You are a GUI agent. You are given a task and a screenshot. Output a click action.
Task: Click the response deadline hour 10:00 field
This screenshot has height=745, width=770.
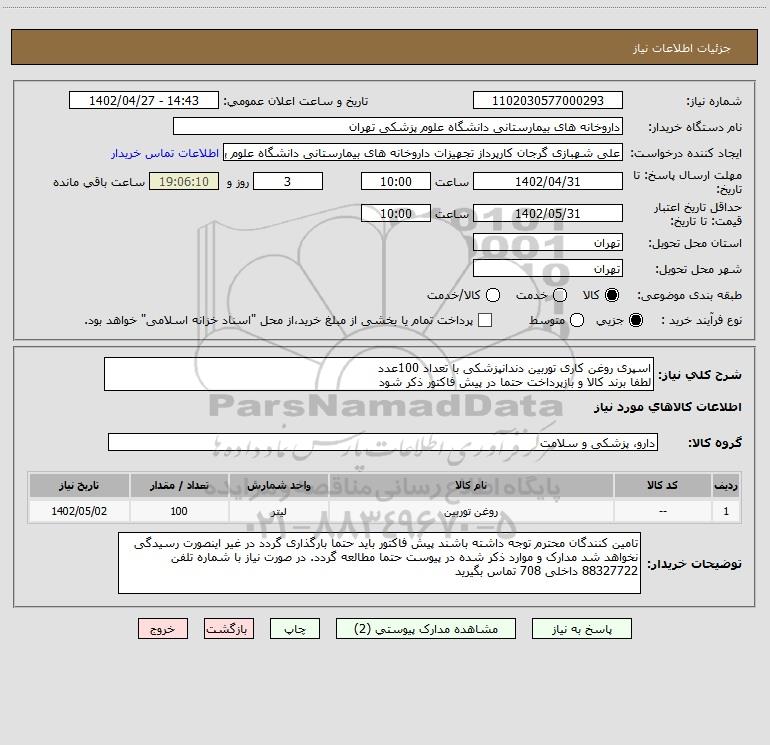[396, 181]
